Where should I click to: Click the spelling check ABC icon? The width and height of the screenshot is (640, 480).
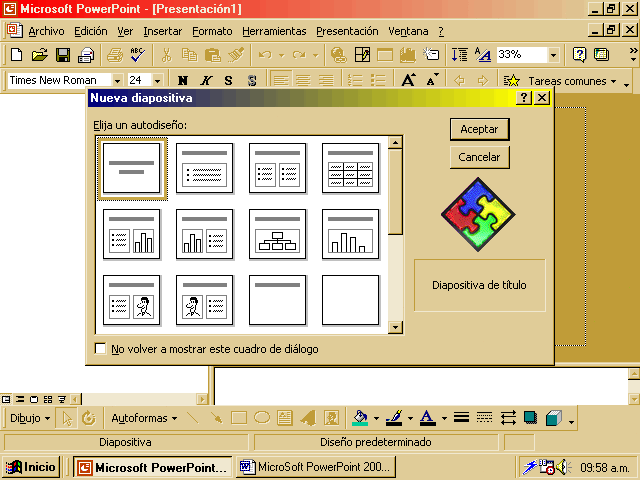coord(138,54)
